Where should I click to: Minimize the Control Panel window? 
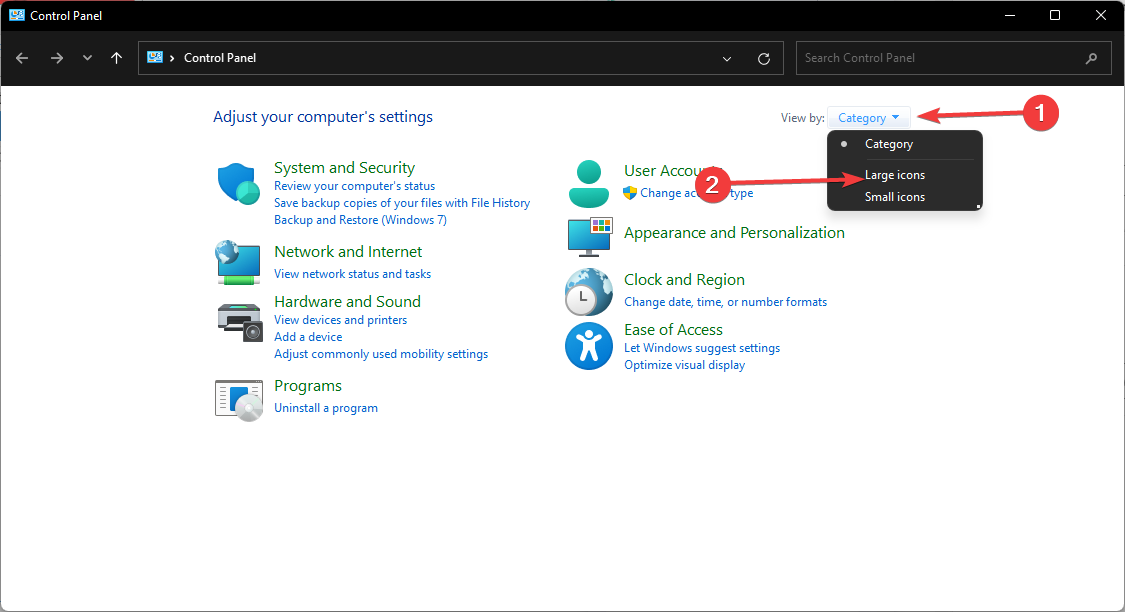(1009, 15)
